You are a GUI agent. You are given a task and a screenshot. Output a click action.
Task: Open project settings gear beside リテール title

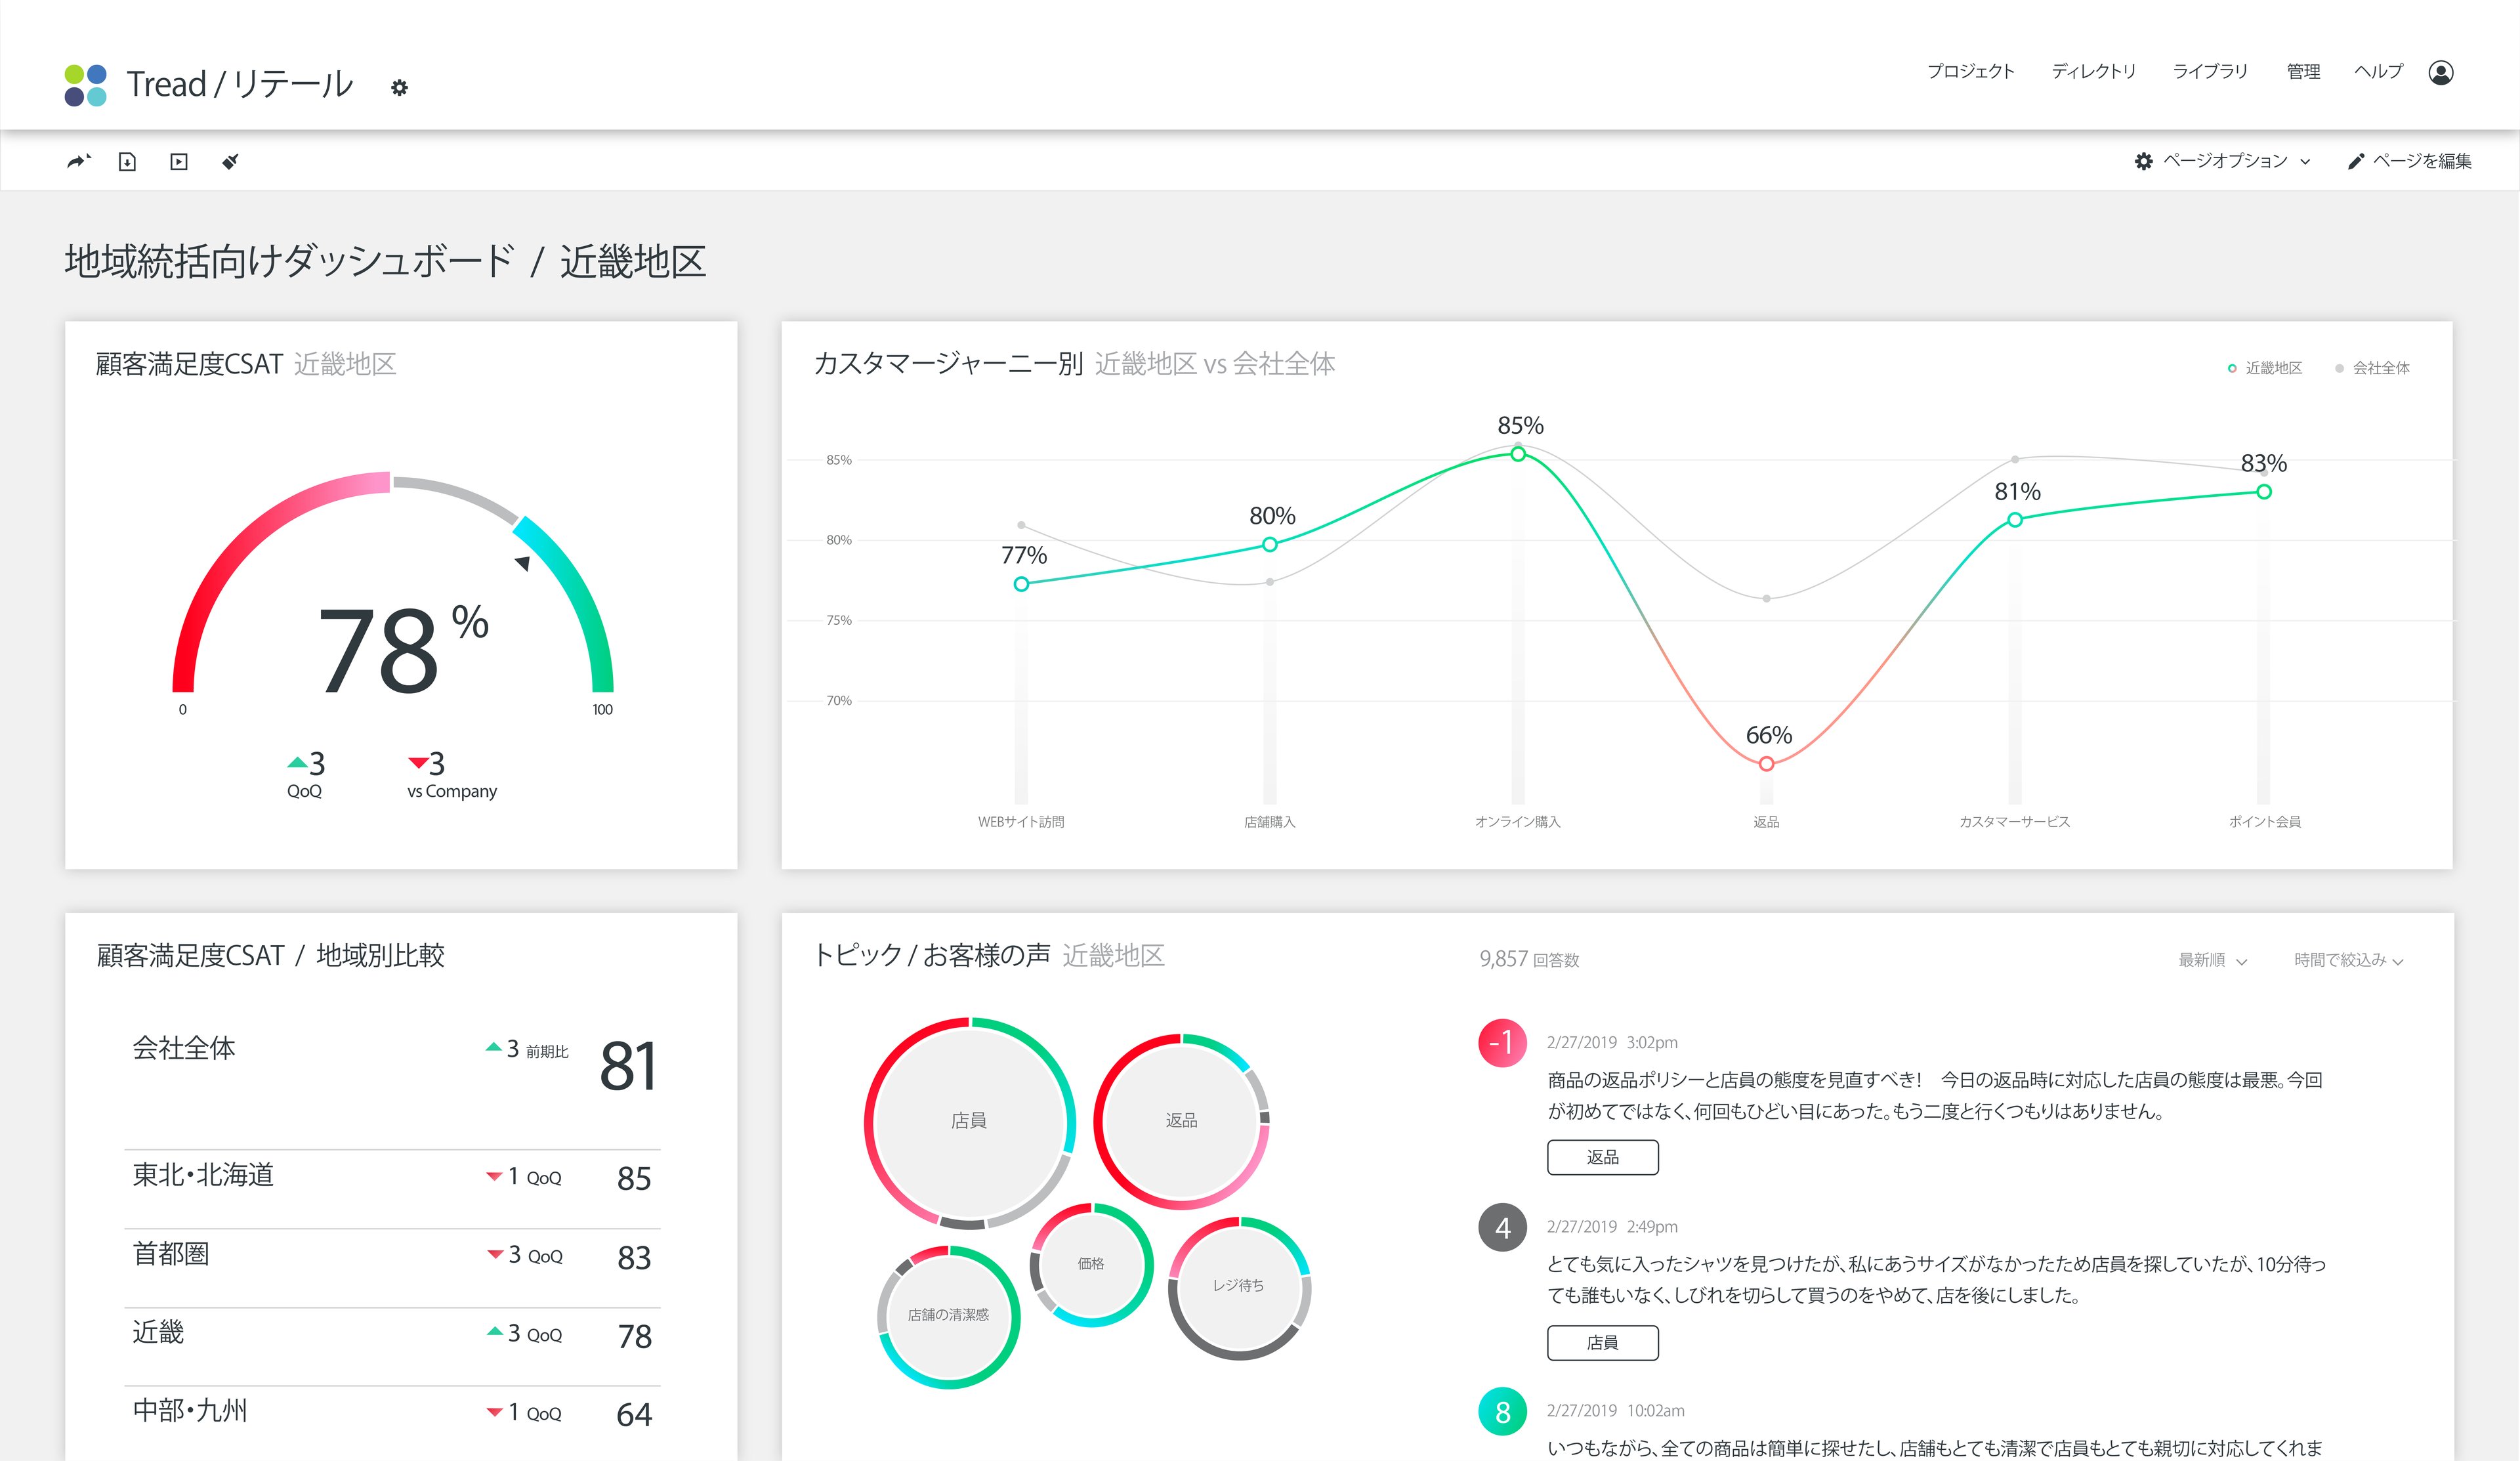point(399,88)
